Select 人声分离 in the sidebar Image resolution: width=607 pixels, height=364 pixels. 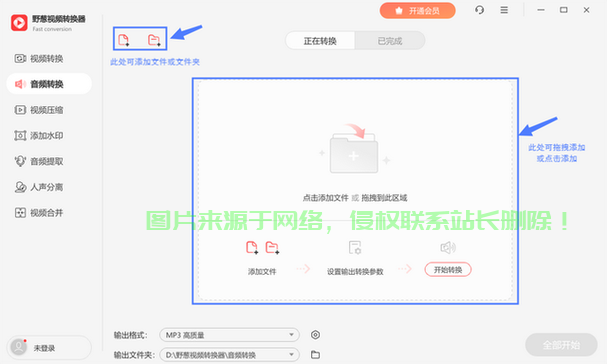tap(49, 187)
